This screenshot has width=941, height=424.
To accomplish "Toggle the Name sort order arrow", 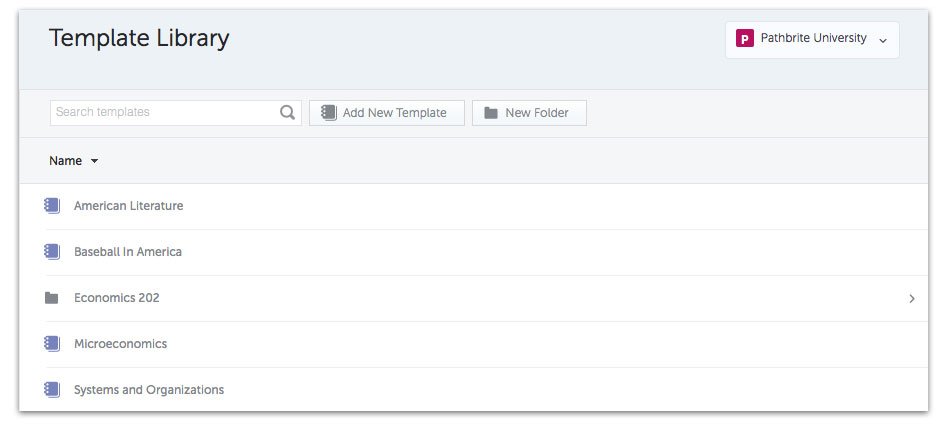I will [x=94, y=161].
